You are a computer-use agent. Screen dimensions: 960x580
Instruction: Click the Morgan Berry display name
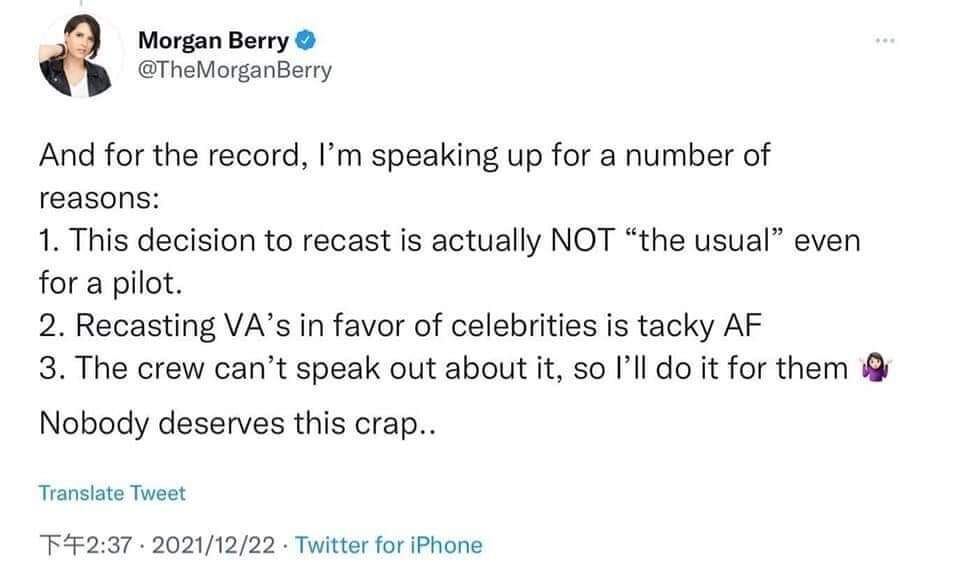213,40
